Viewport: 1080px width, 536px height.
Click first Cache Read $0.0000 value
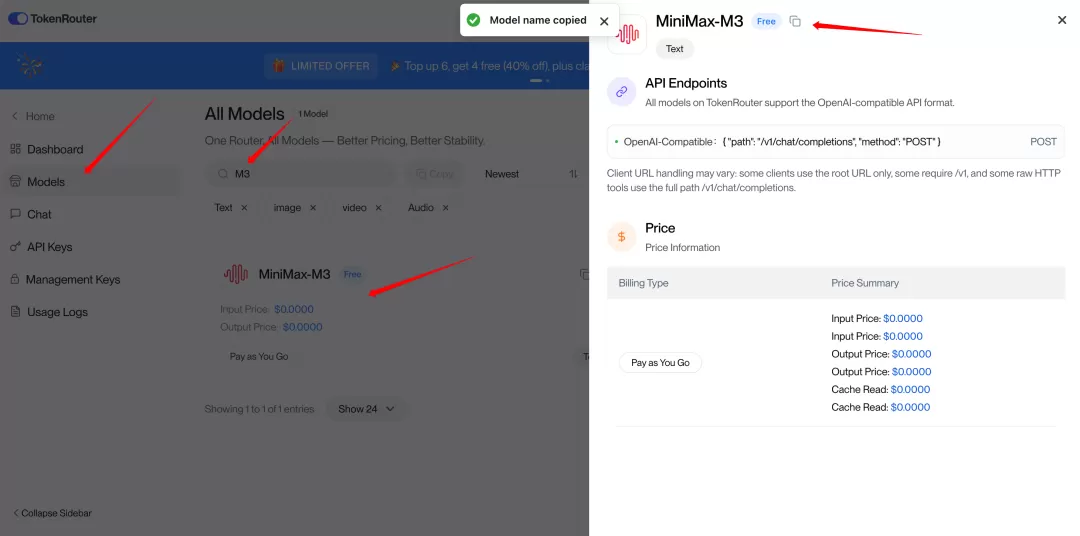[x=911, y=390]
